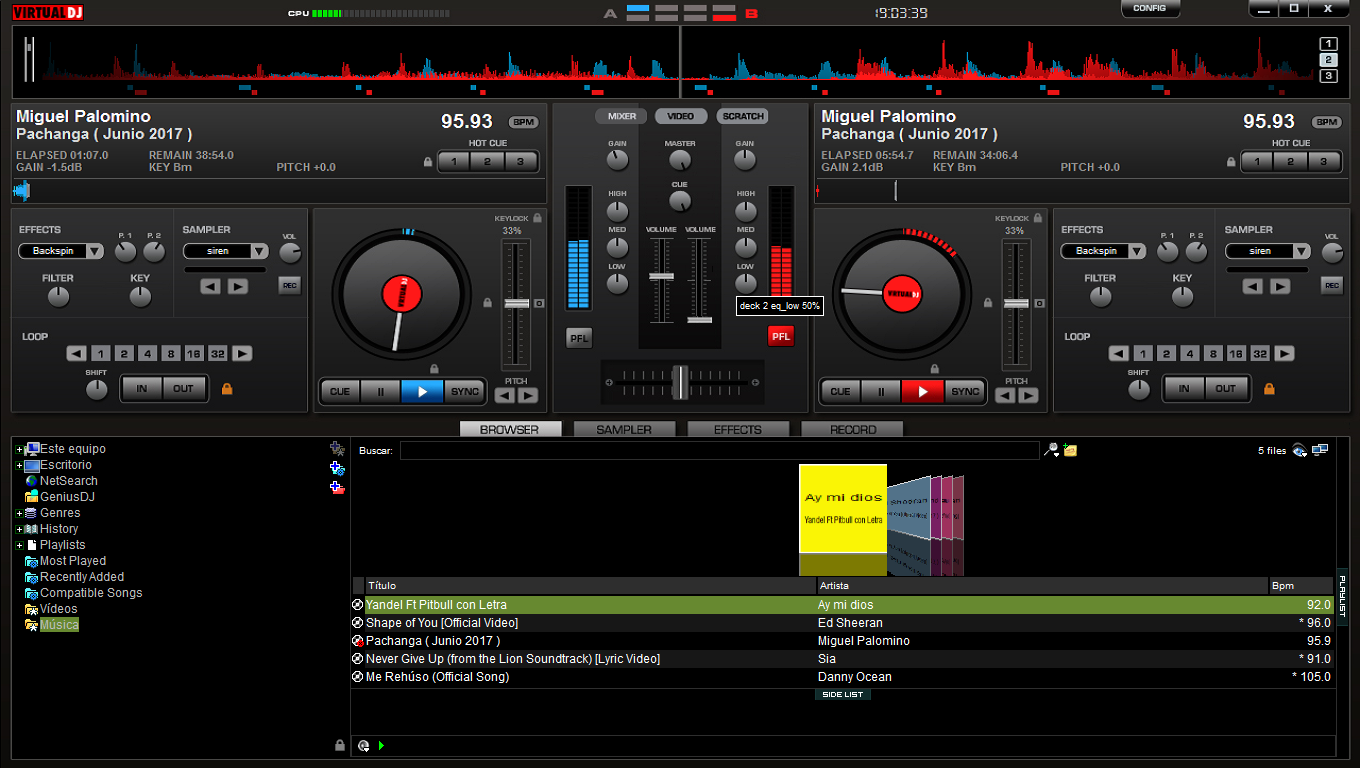The image size is (1360, 768).
Task: Toggle sampler REC on deck 1
Action: click(289, 286)
